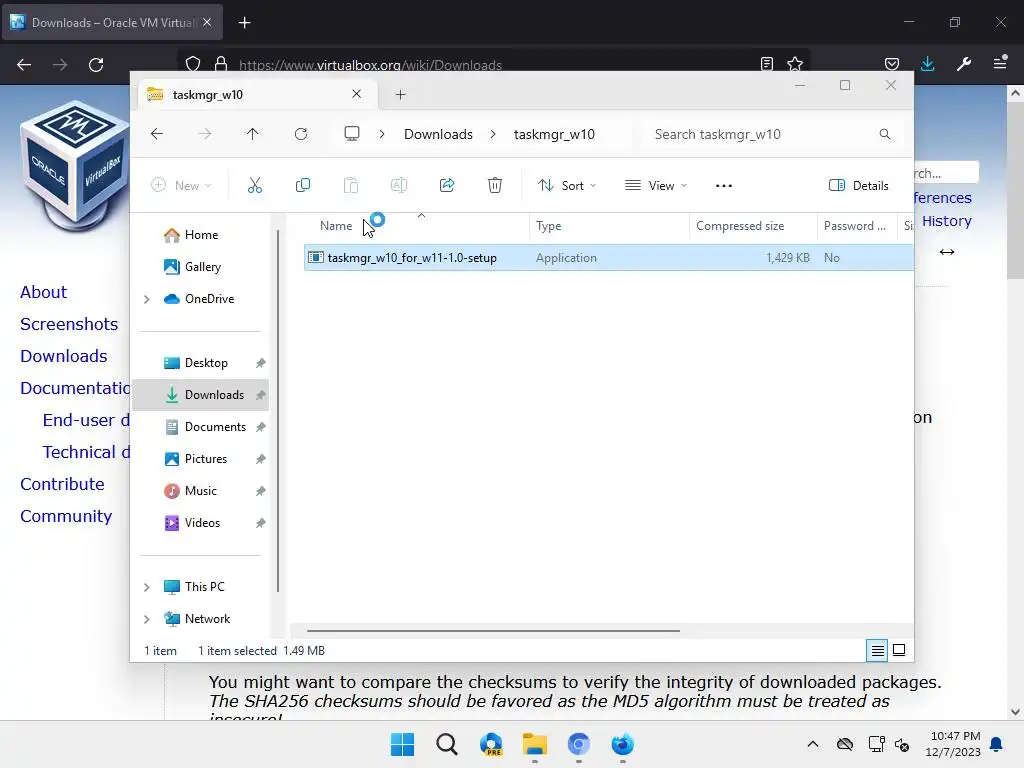This screenshot has height=768, width=1024.
Task: Open a new Firefox tab
Action: pos(244,23)
